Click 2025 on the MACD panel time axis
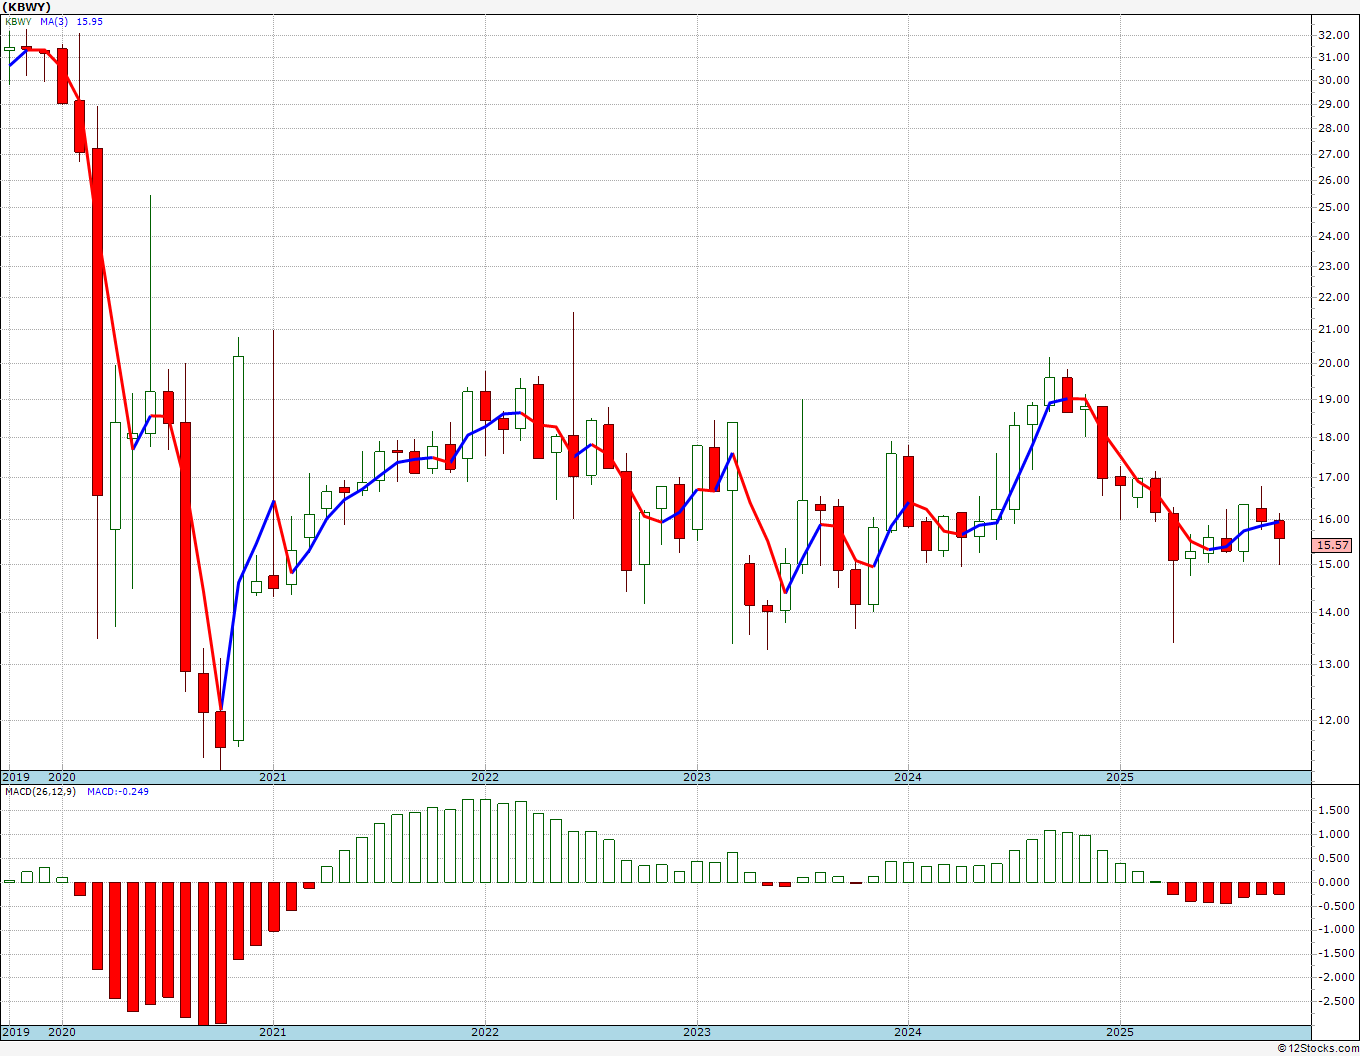 pos(1120,1032)
